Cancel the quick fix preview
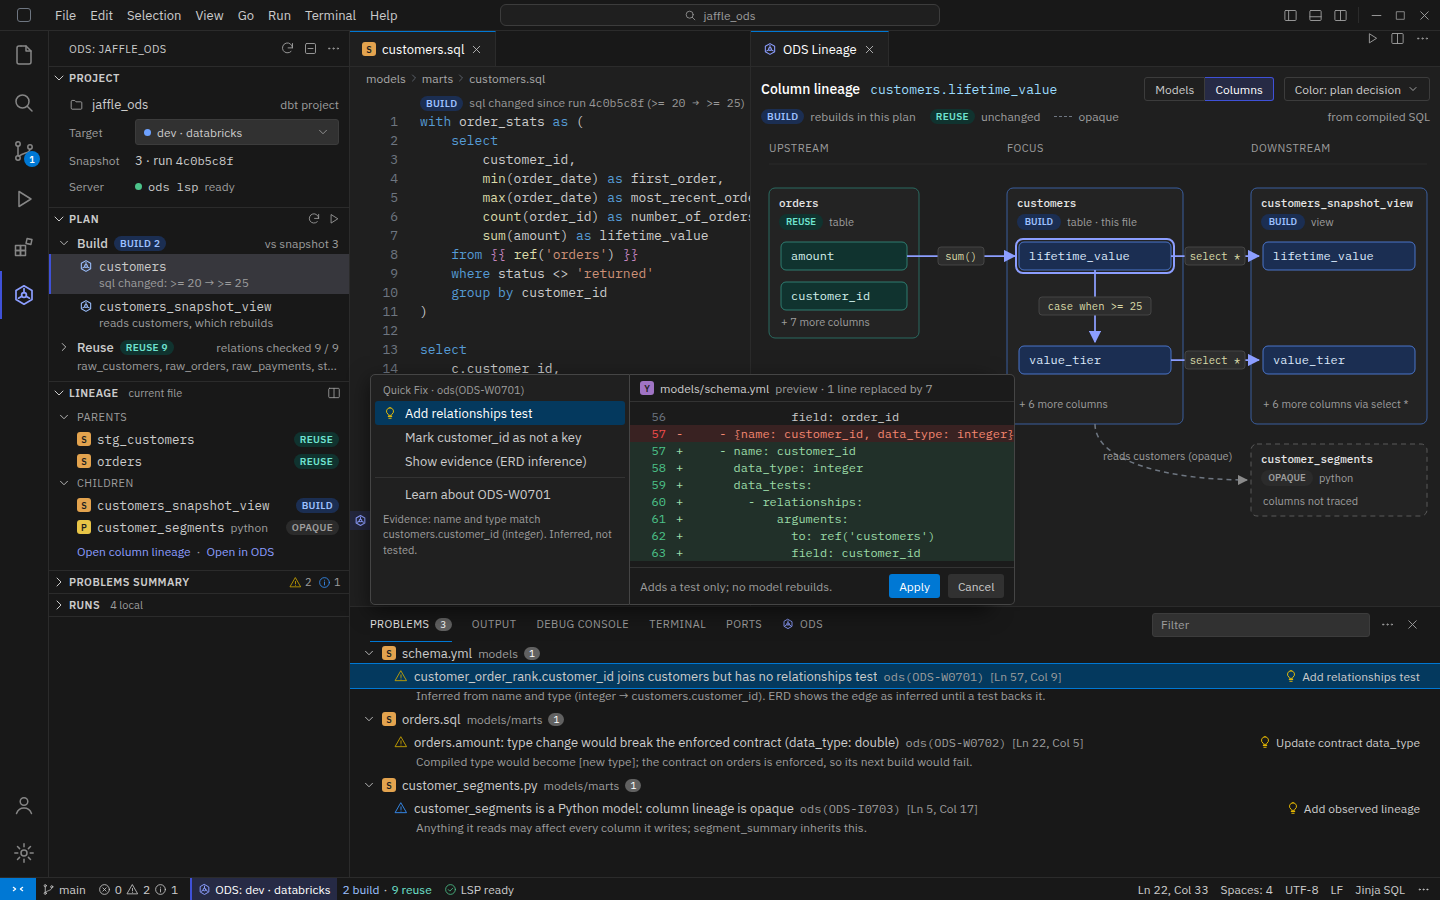The height and width of the screenshot is (900, 1440). coord(976,587)
